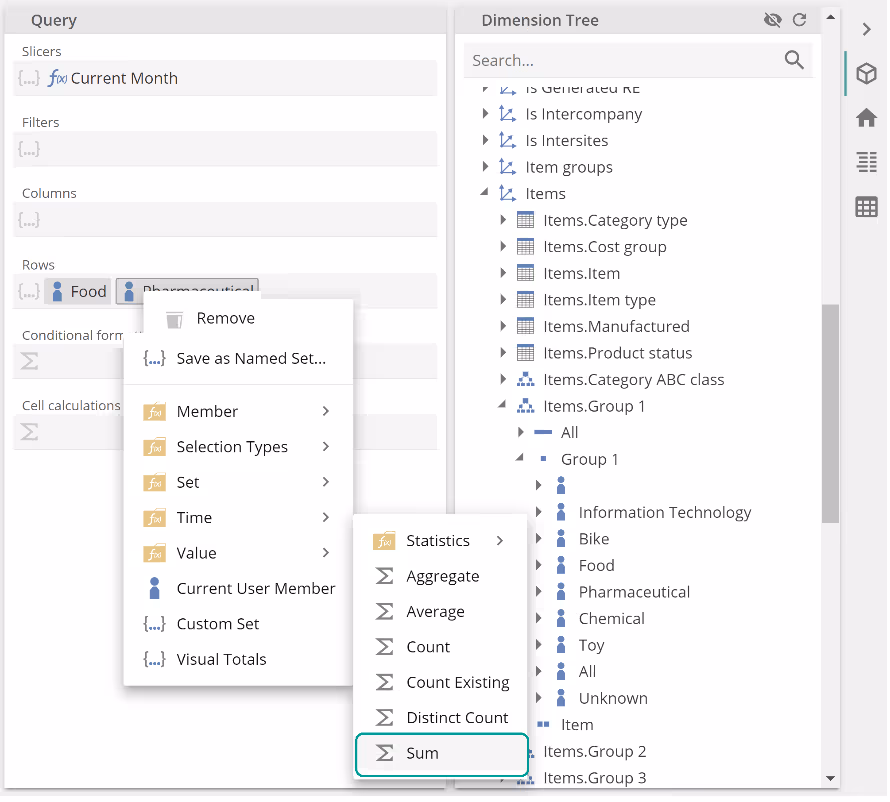Select Food member in Rows
Screen dimensions: 890x802
pos(78,291)
